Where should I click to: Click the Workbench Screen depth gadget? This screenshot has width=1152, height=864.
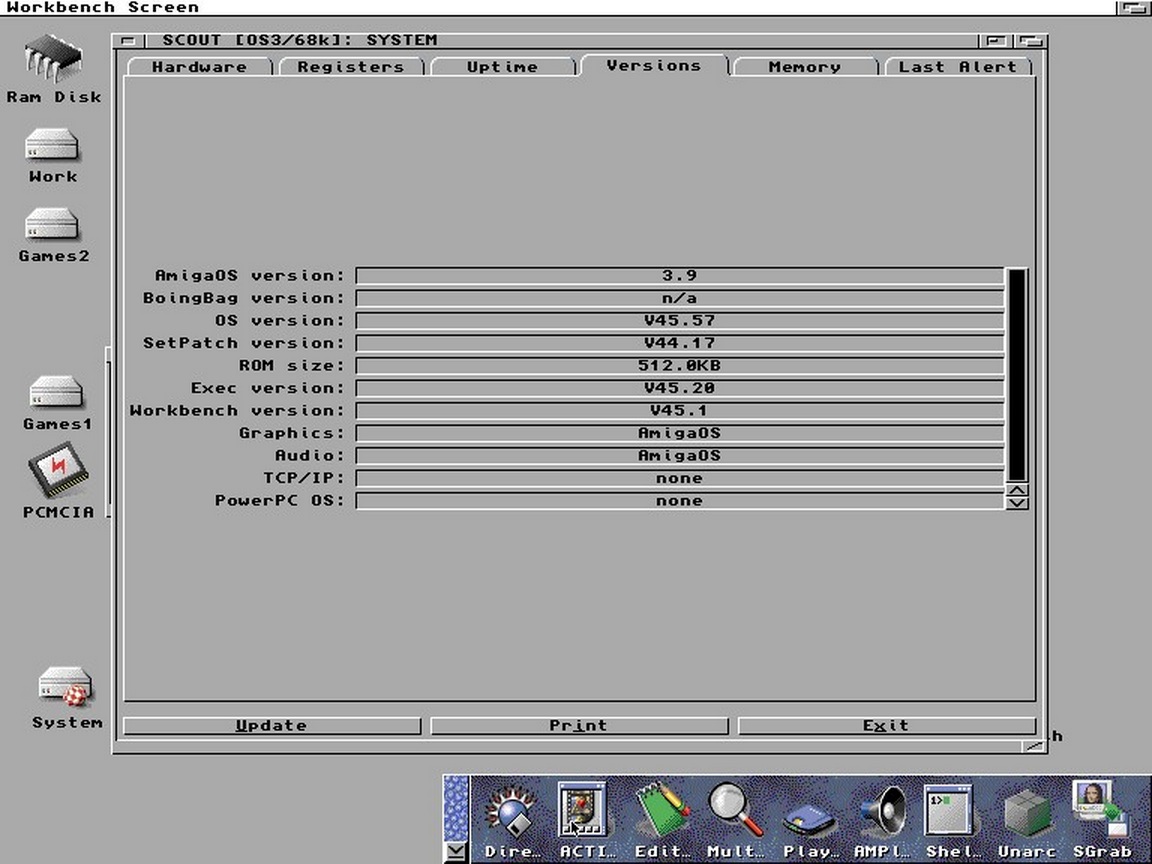tap(1133, 7)
